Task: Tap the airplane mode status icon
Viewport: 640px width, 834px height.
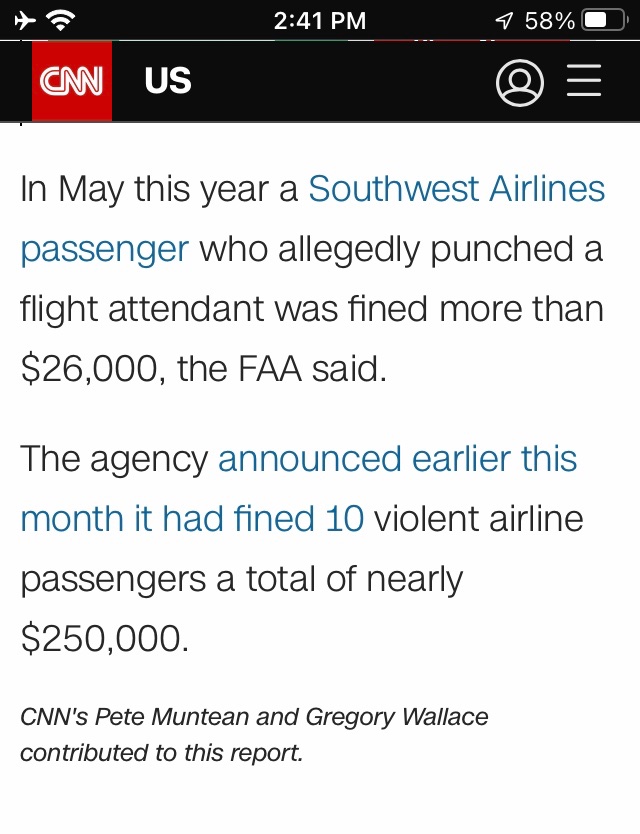Action: 26,20
